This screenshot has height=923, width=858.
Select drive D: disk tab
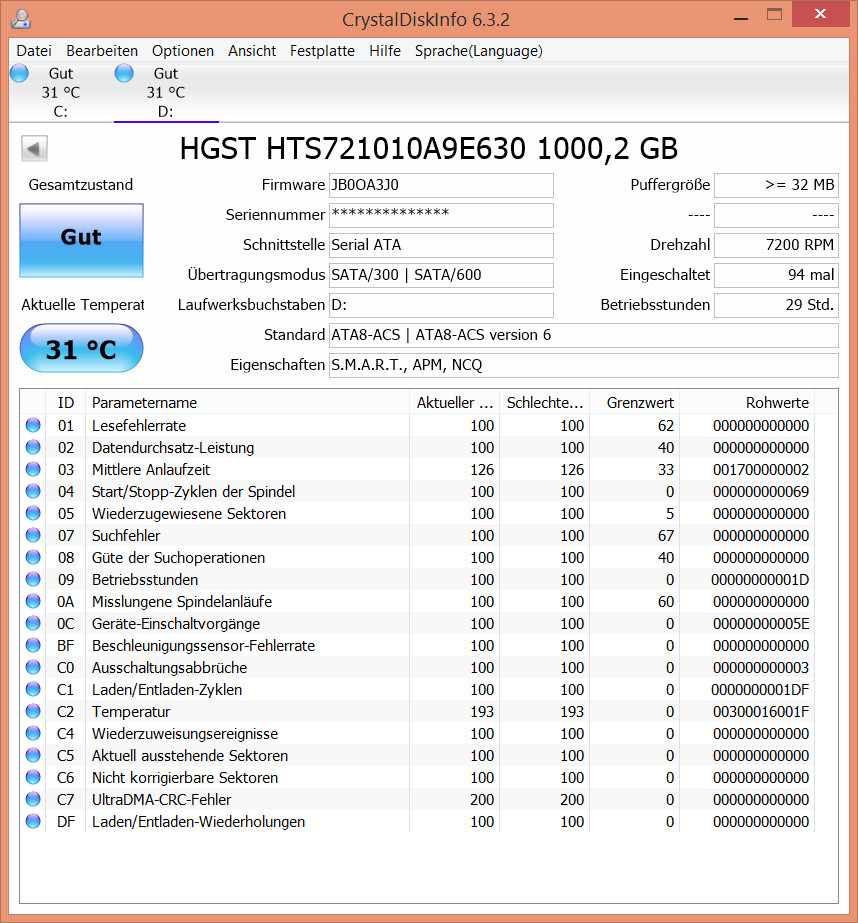click(166, 92)
